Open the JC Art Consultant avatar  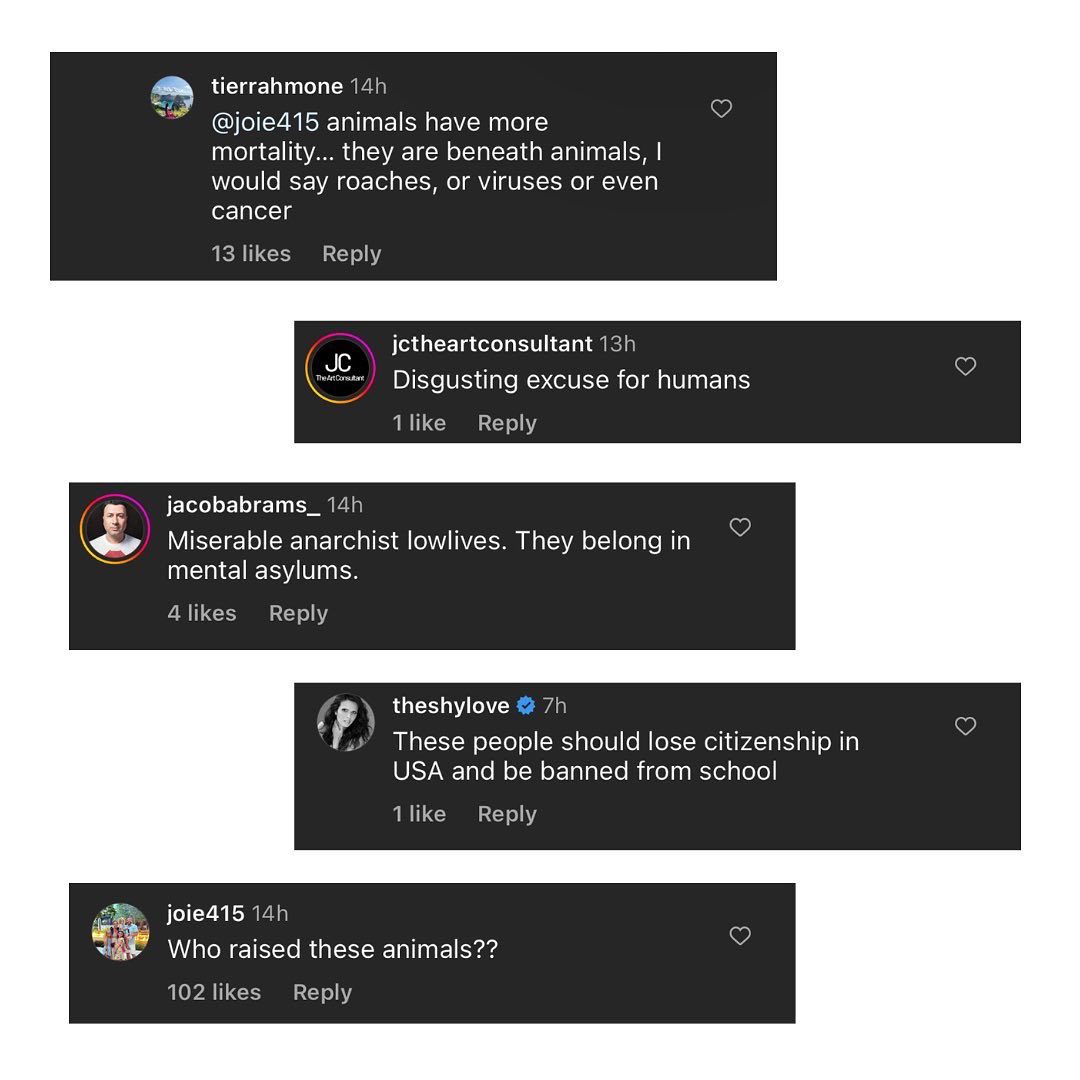tap(339, 368)
